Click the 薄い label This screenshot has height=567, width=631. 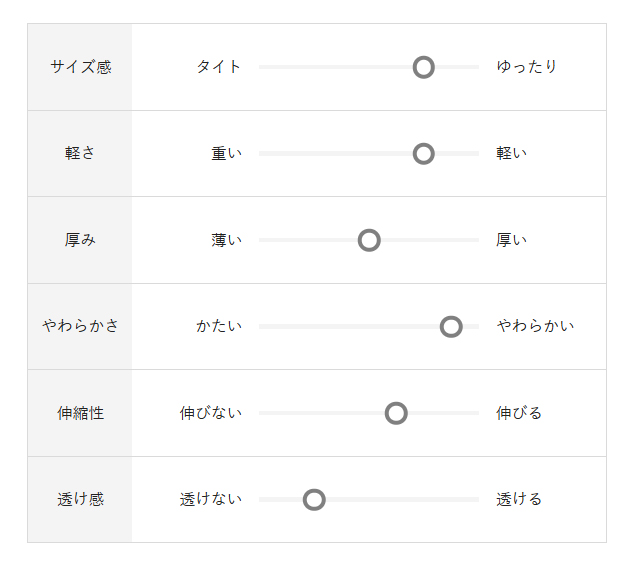[x=226, y=240]
